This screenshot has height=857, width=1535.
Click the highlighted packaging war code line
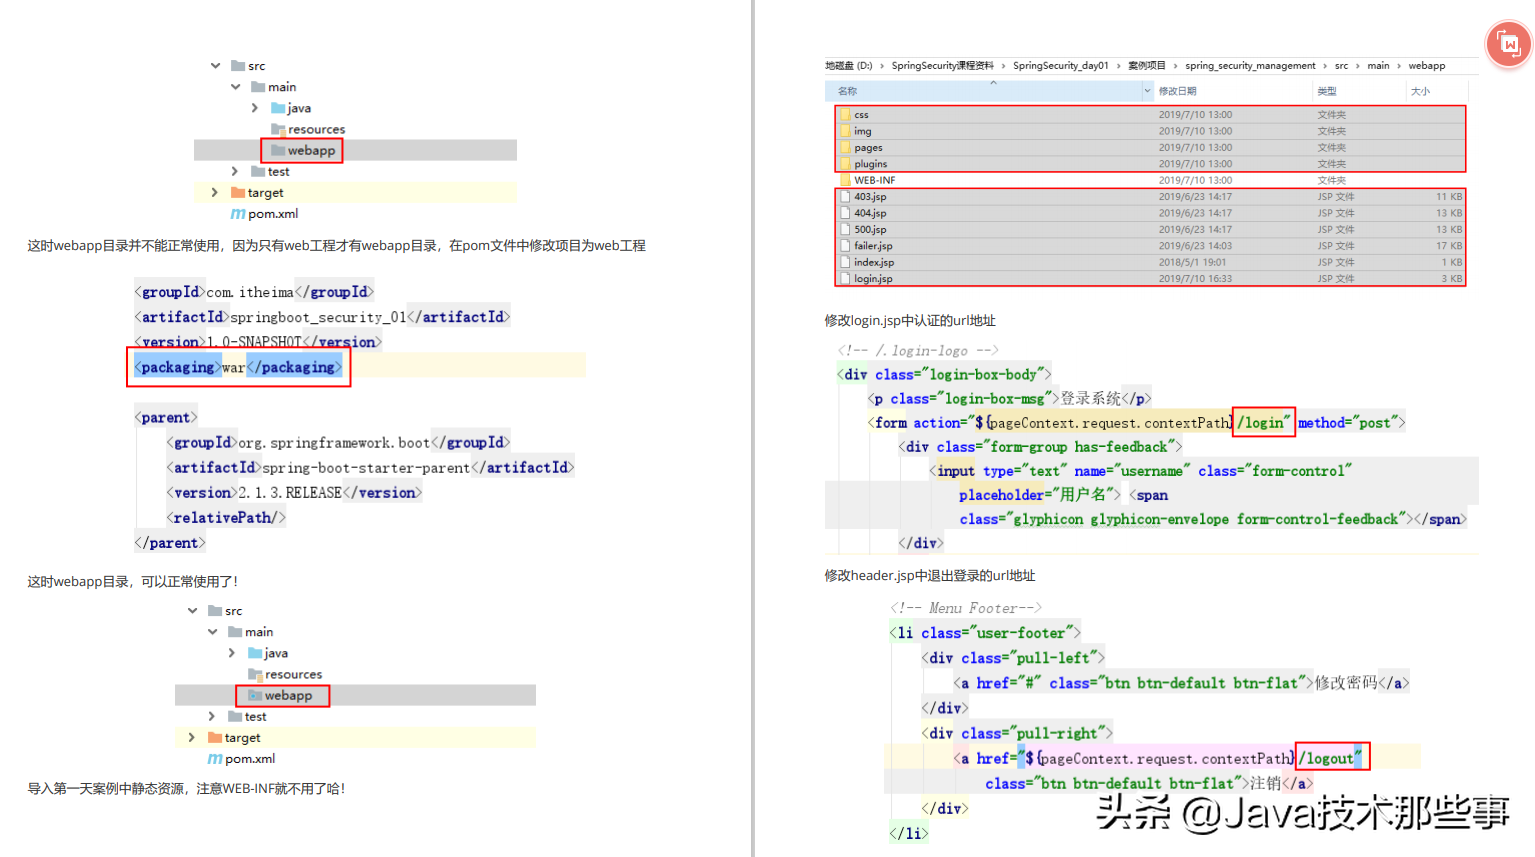pyautogui.click(x=238, y=367)
